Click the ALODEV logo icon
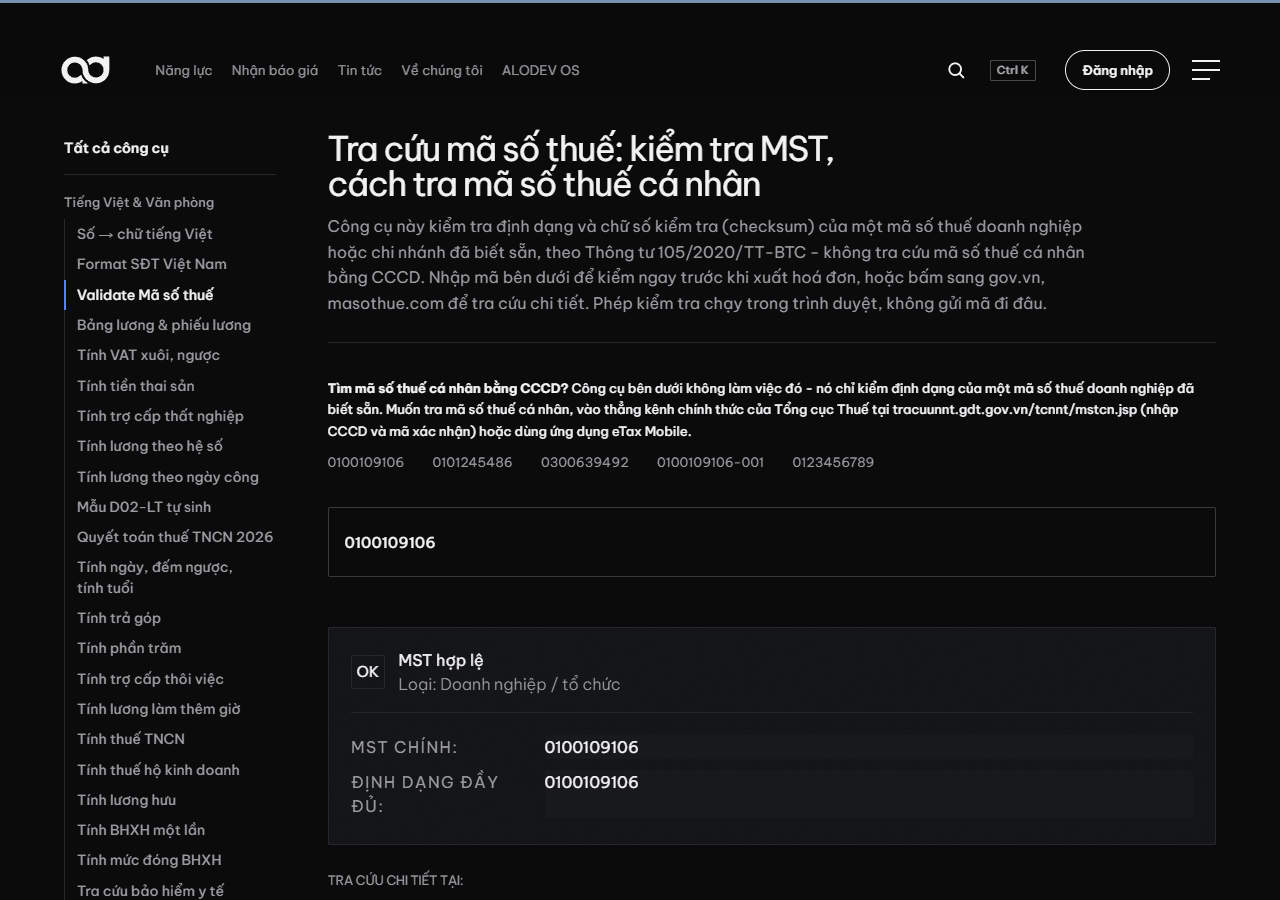1280x900 pixels. (x=85, y=70)
